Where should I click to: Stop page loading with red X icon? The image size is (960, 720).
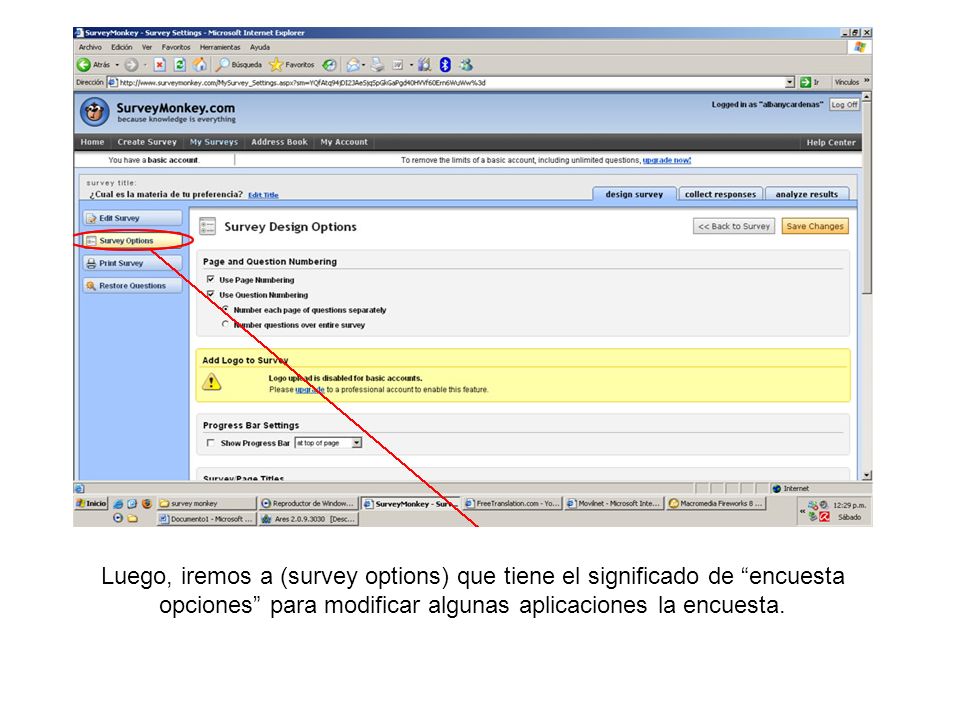pyautogui.click(x=160, y=64)
